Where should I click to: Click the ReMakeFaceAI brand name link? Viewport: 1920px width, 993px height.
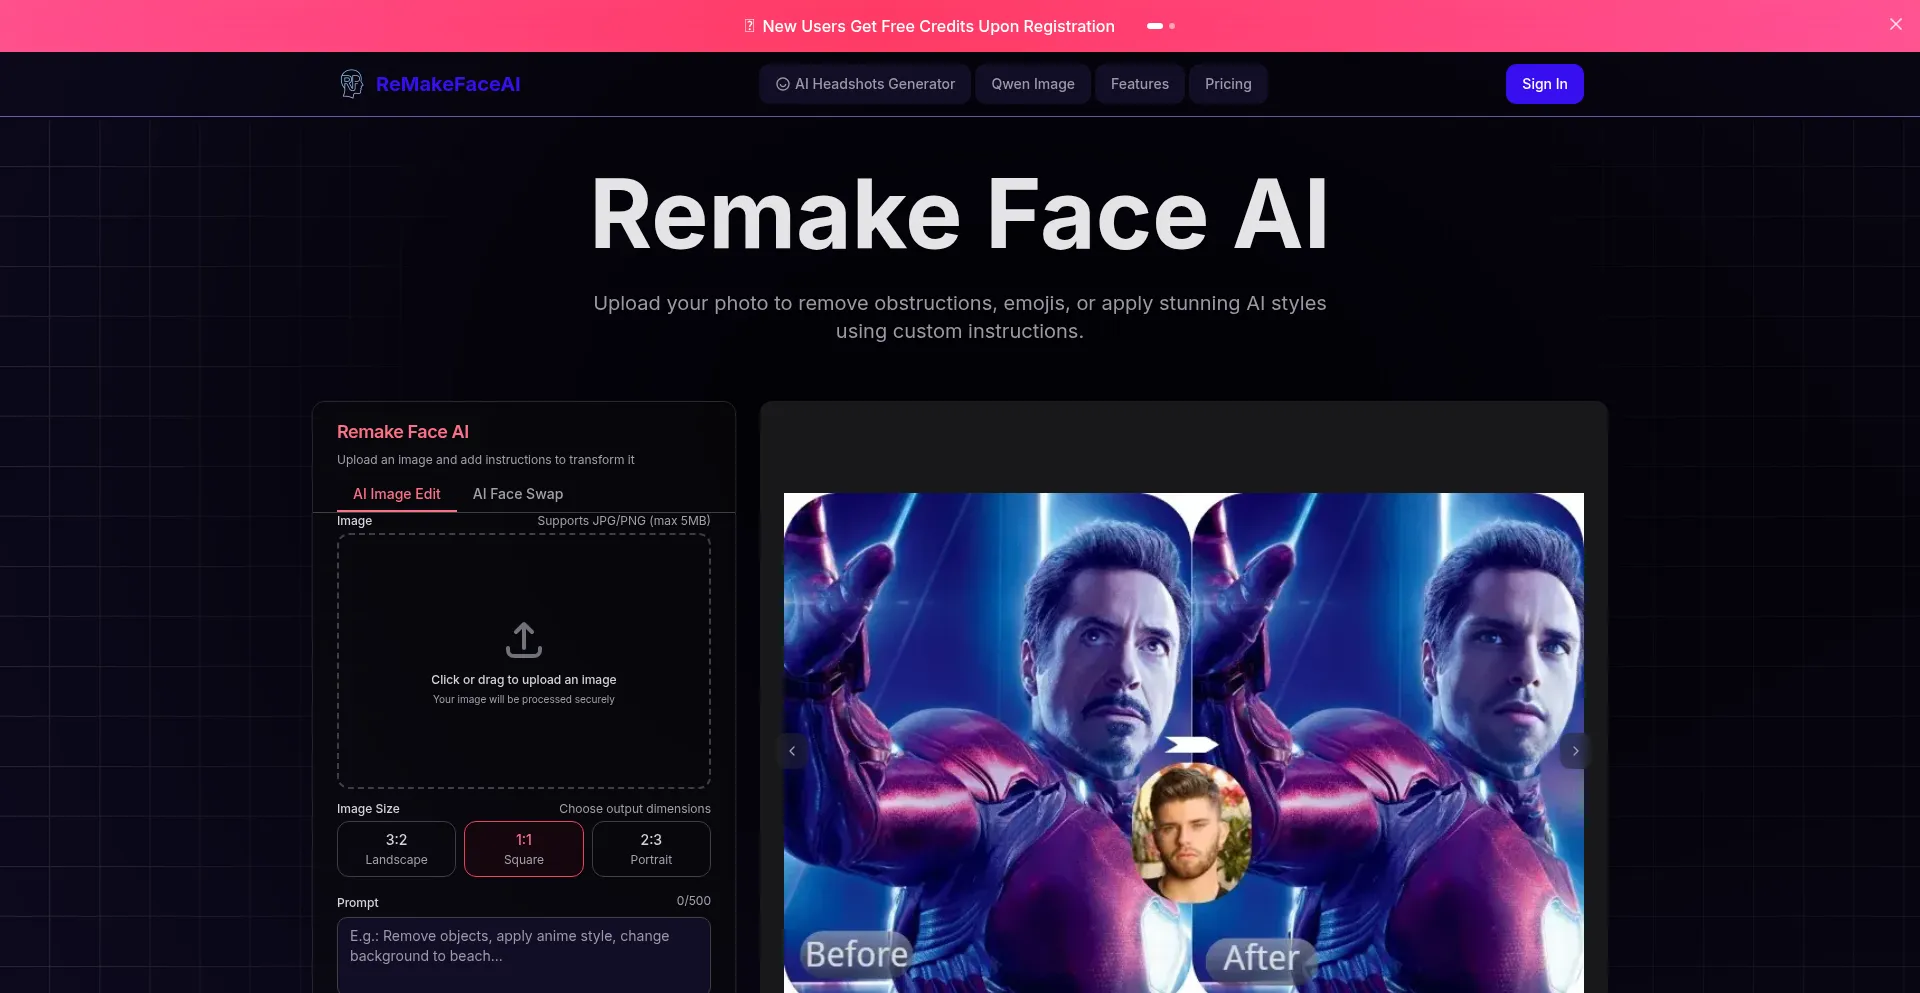(447, 84)
